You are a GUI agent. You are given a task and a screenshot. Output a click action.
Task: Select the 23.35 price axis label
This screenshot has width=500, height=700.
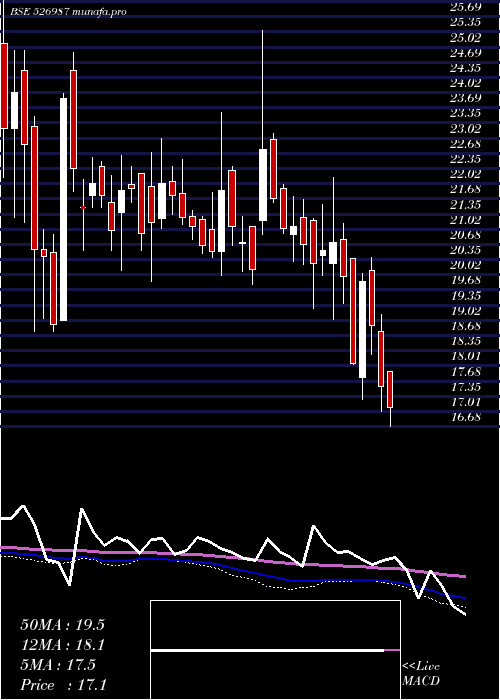465,113
